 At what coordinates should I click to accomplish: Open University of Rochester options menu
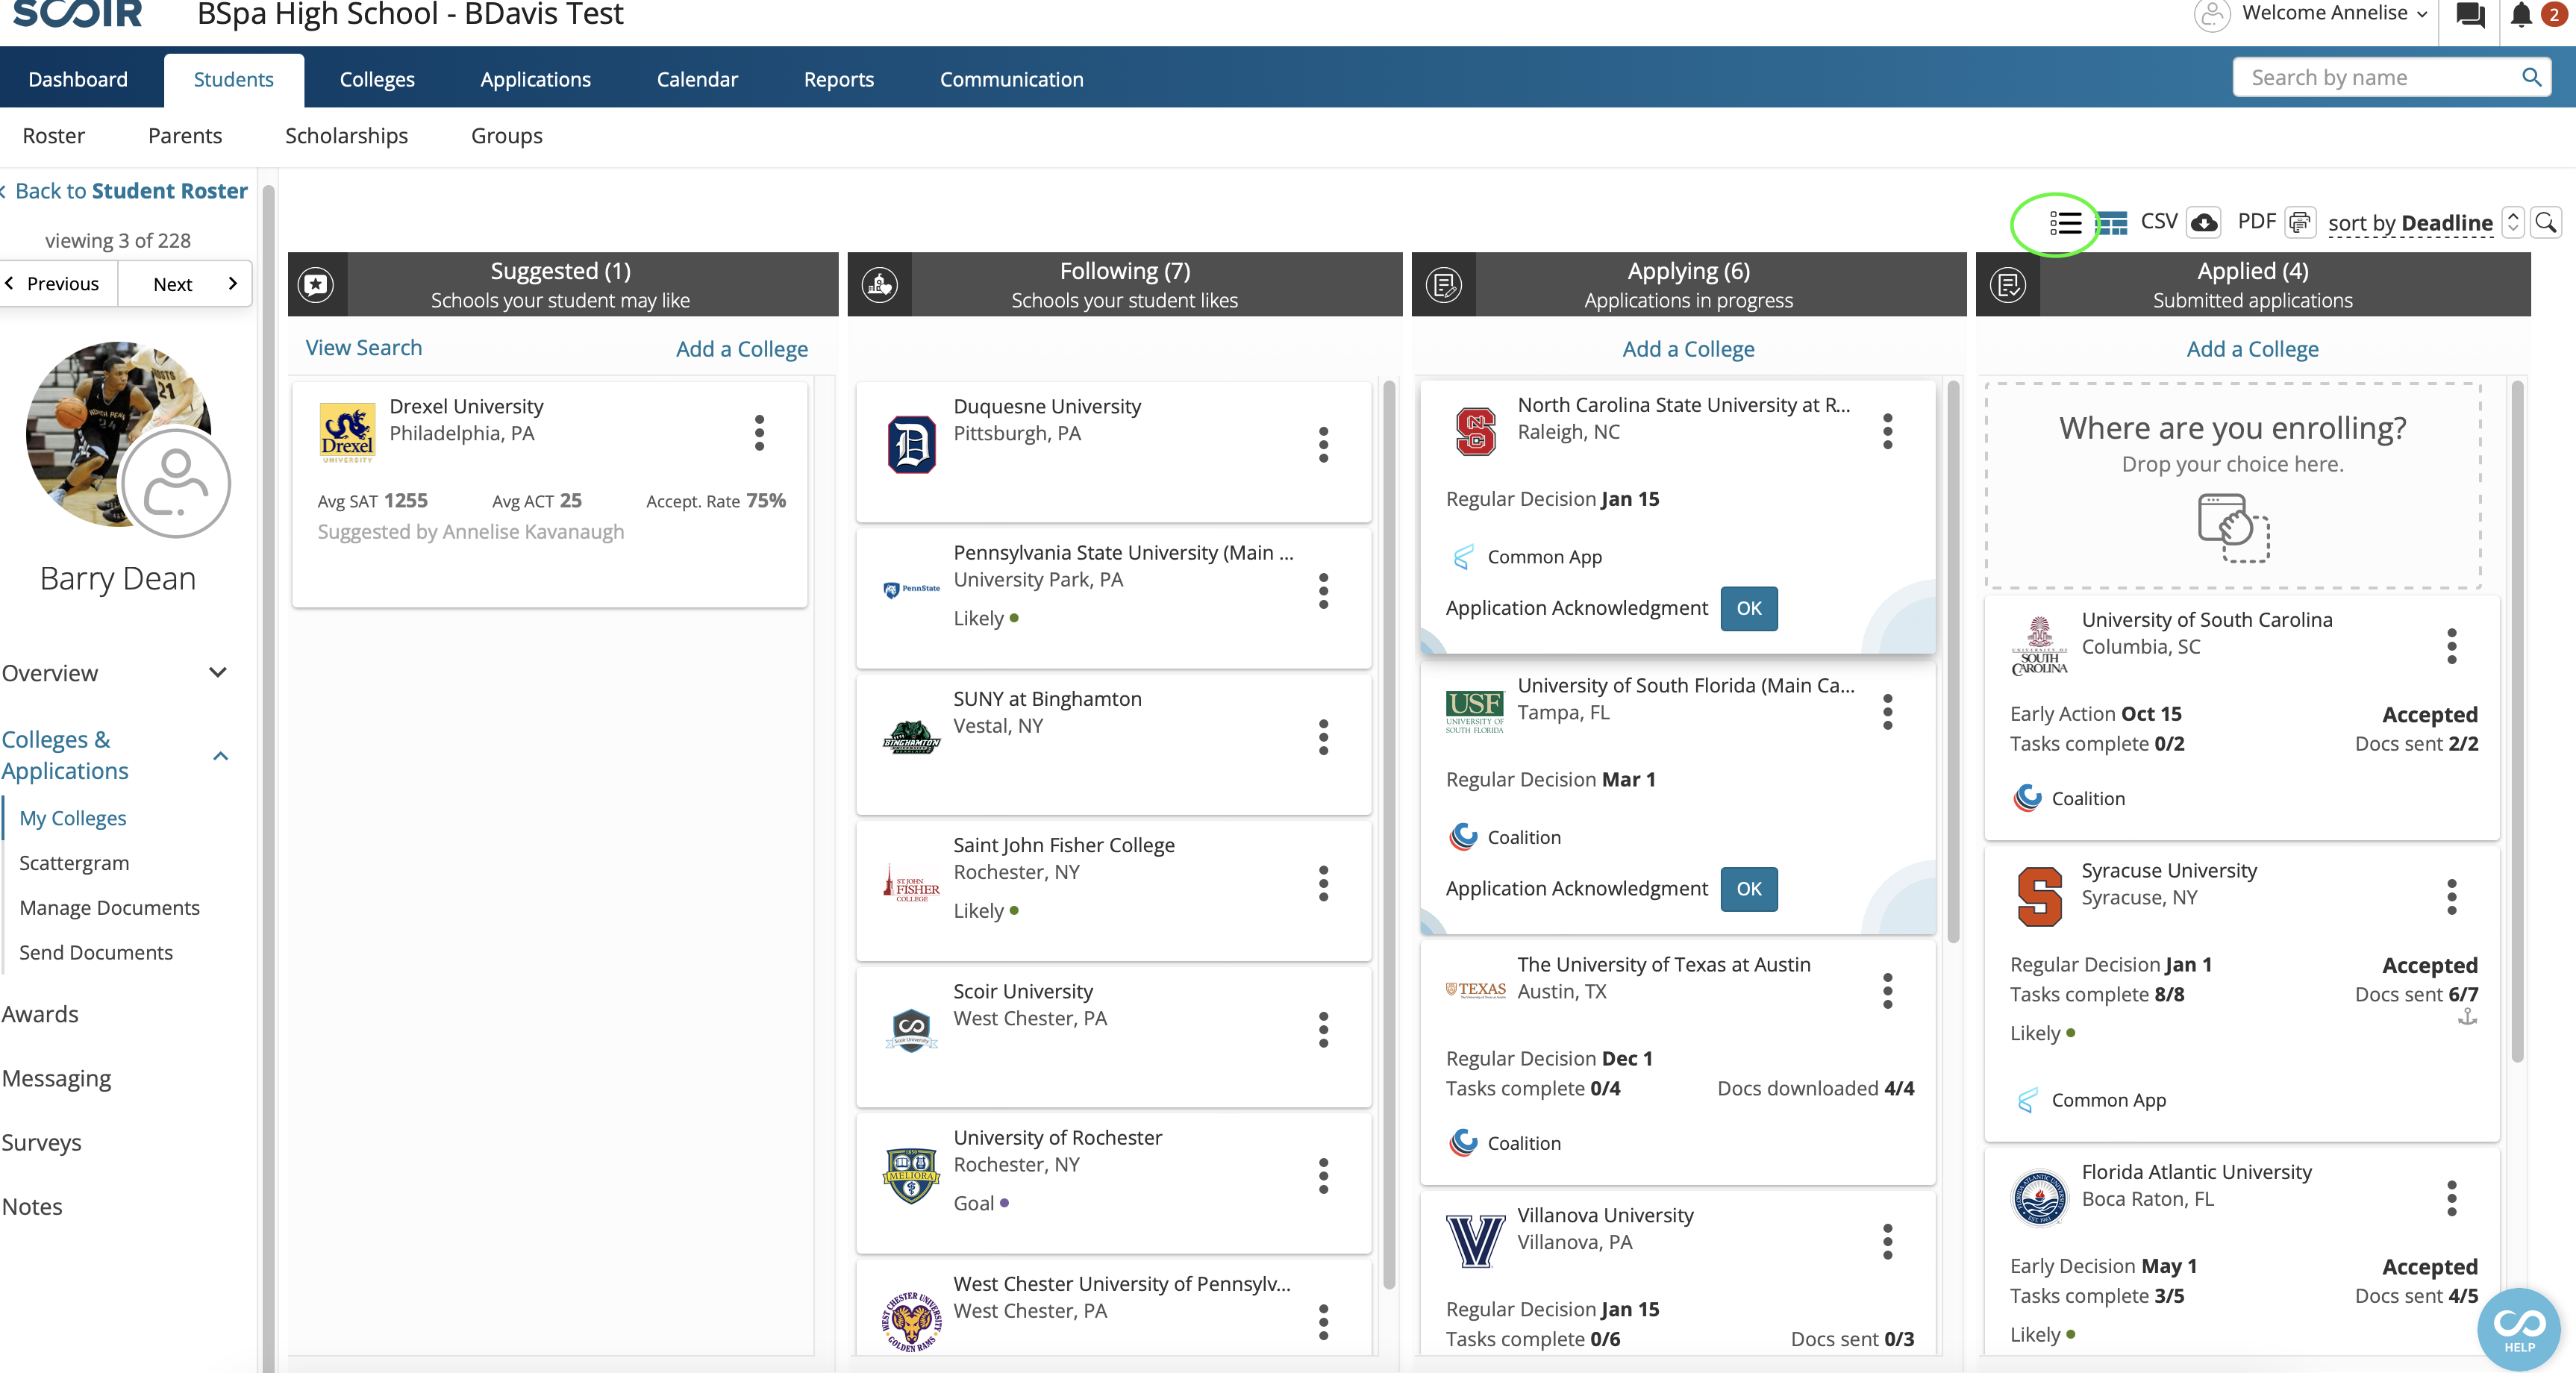coord(1323,1176)
